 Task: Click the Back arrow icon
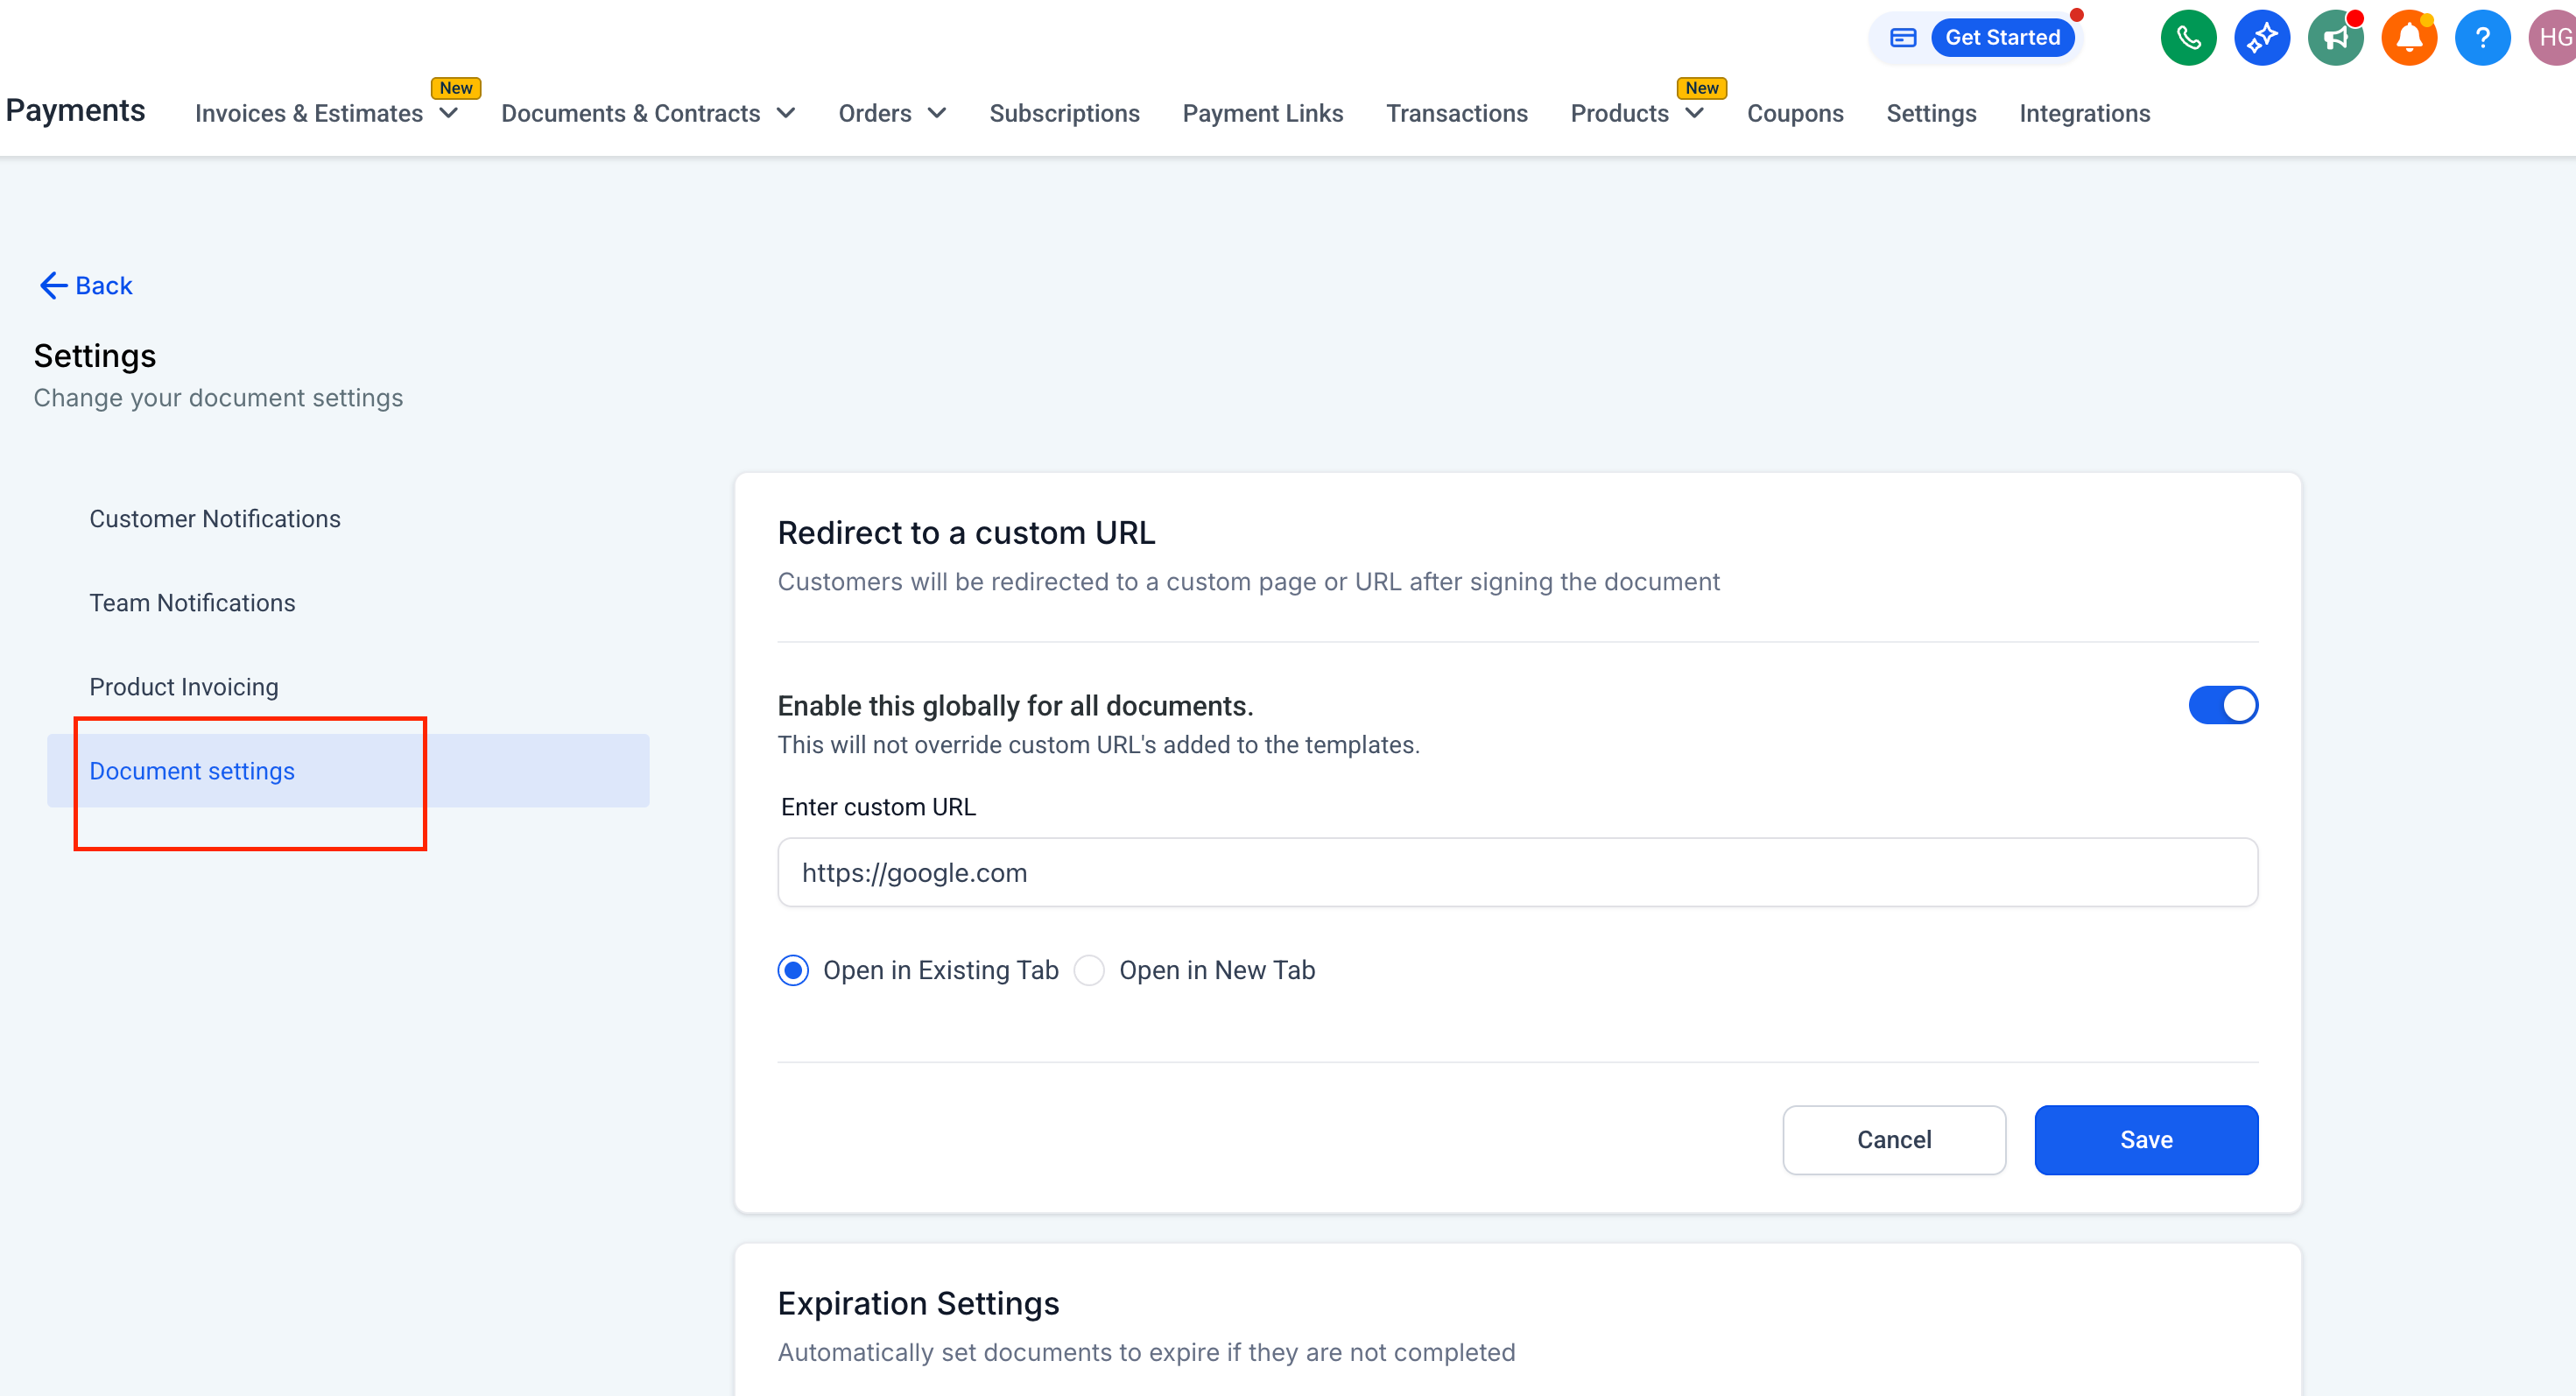(53, 286)
